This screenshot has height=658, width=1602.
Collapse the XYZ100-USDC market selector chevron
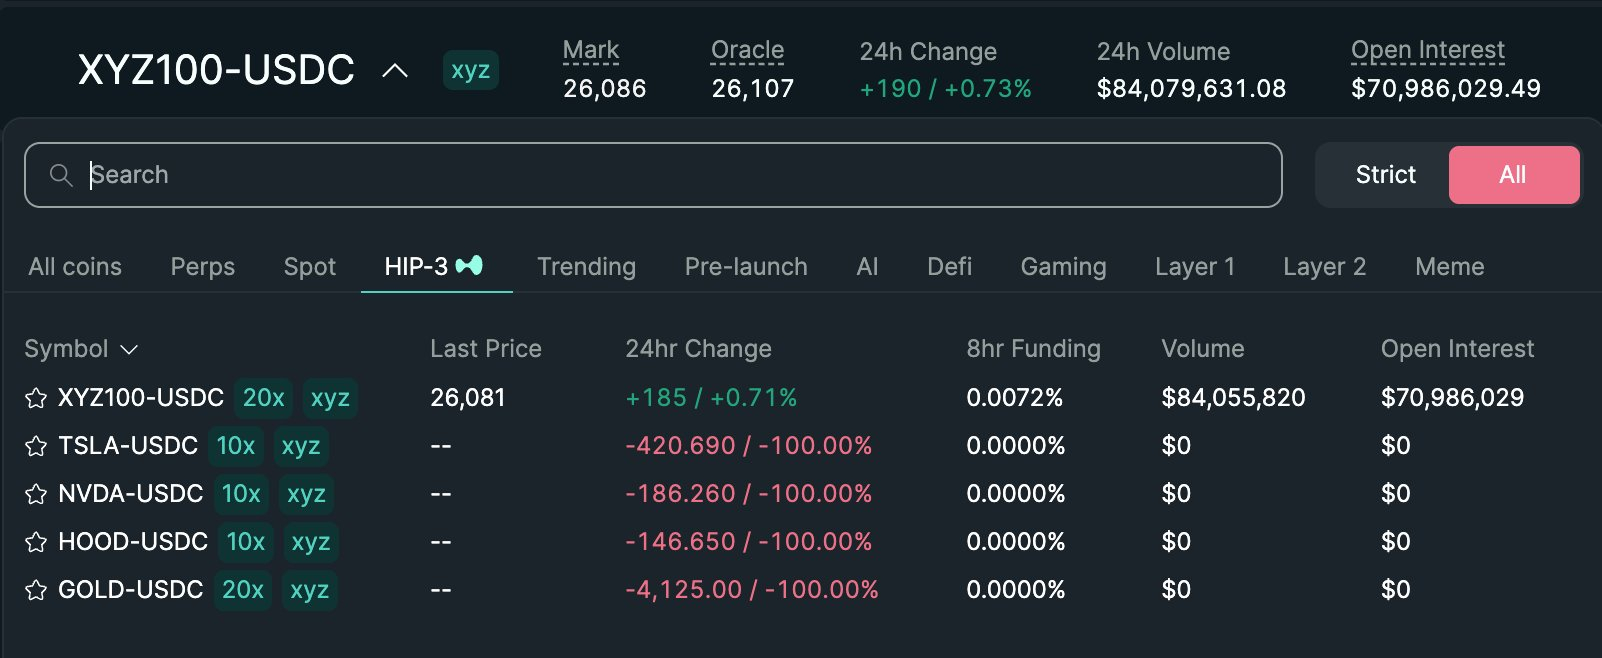[x=395, y=71]
